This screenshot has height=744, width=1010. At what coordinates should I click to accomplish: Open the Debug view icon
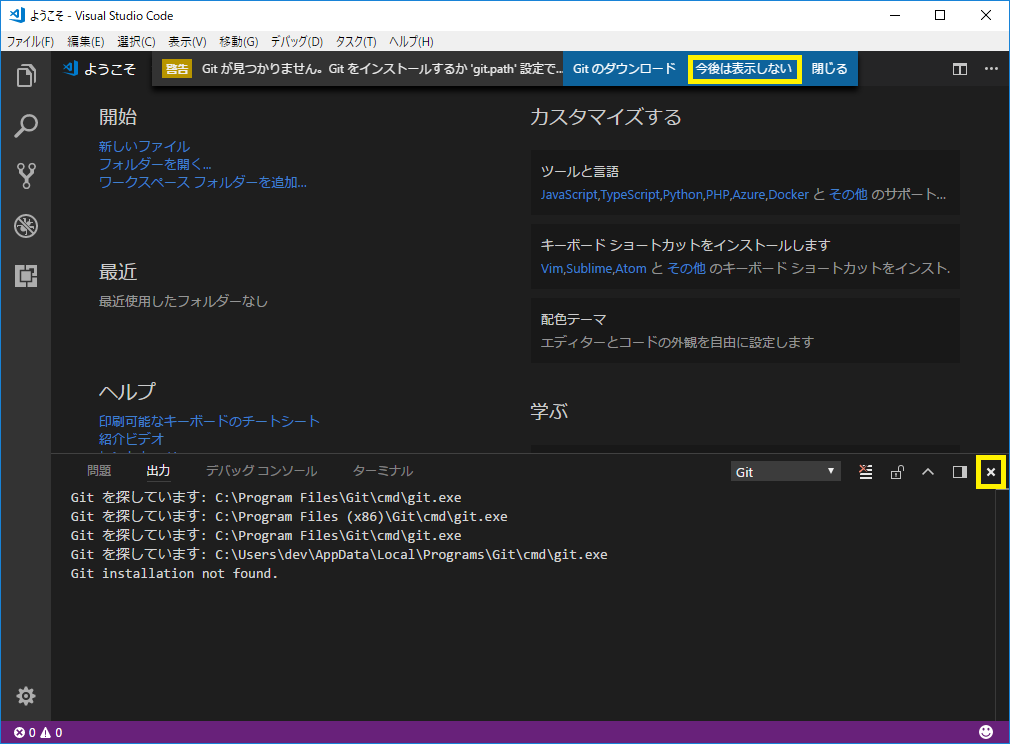(x=26, y=225)
